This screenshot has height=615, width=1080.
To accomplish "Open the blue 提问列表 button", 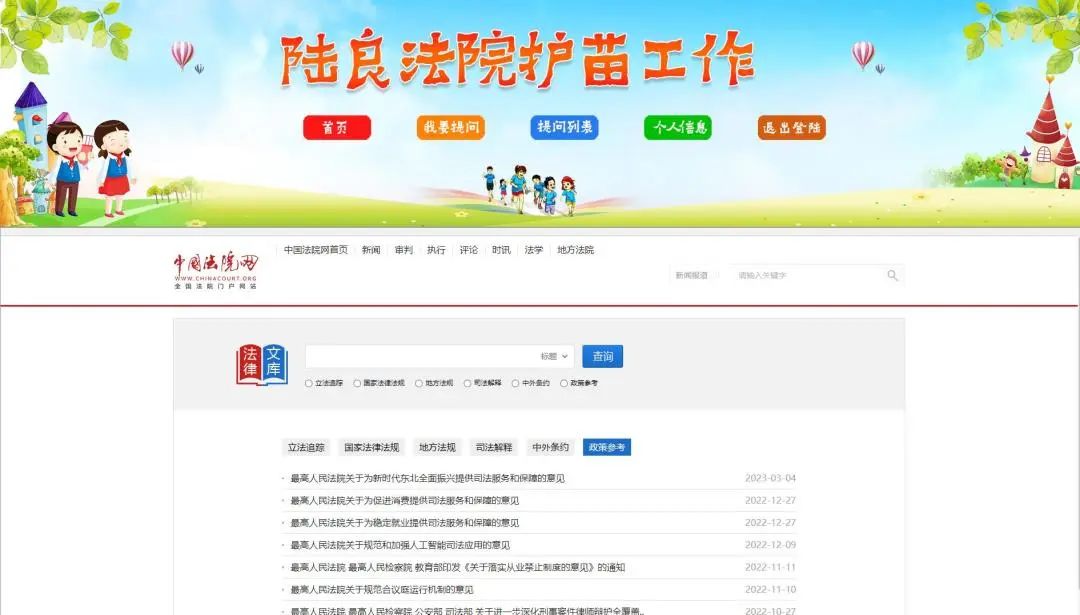I will click(x=564, y=127).
